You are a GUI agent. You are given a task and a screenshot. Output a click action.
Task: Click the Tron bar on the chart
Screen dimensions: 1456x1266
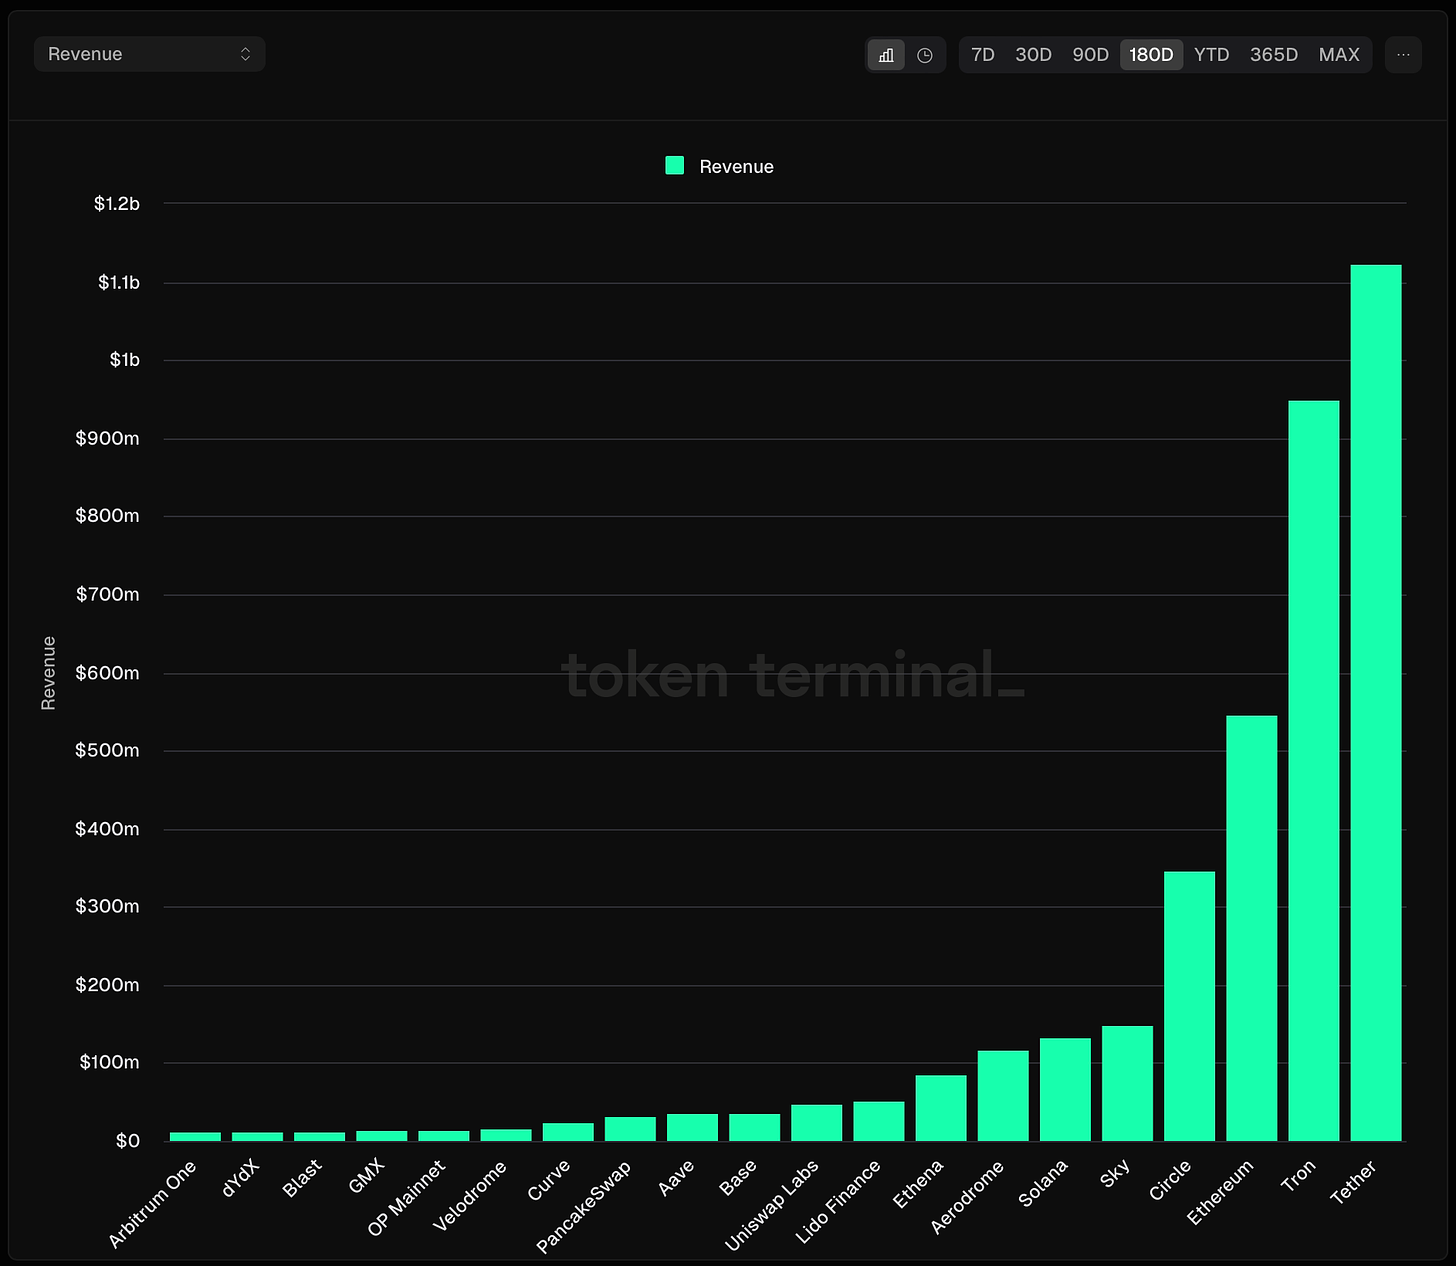pos(1313,770)
